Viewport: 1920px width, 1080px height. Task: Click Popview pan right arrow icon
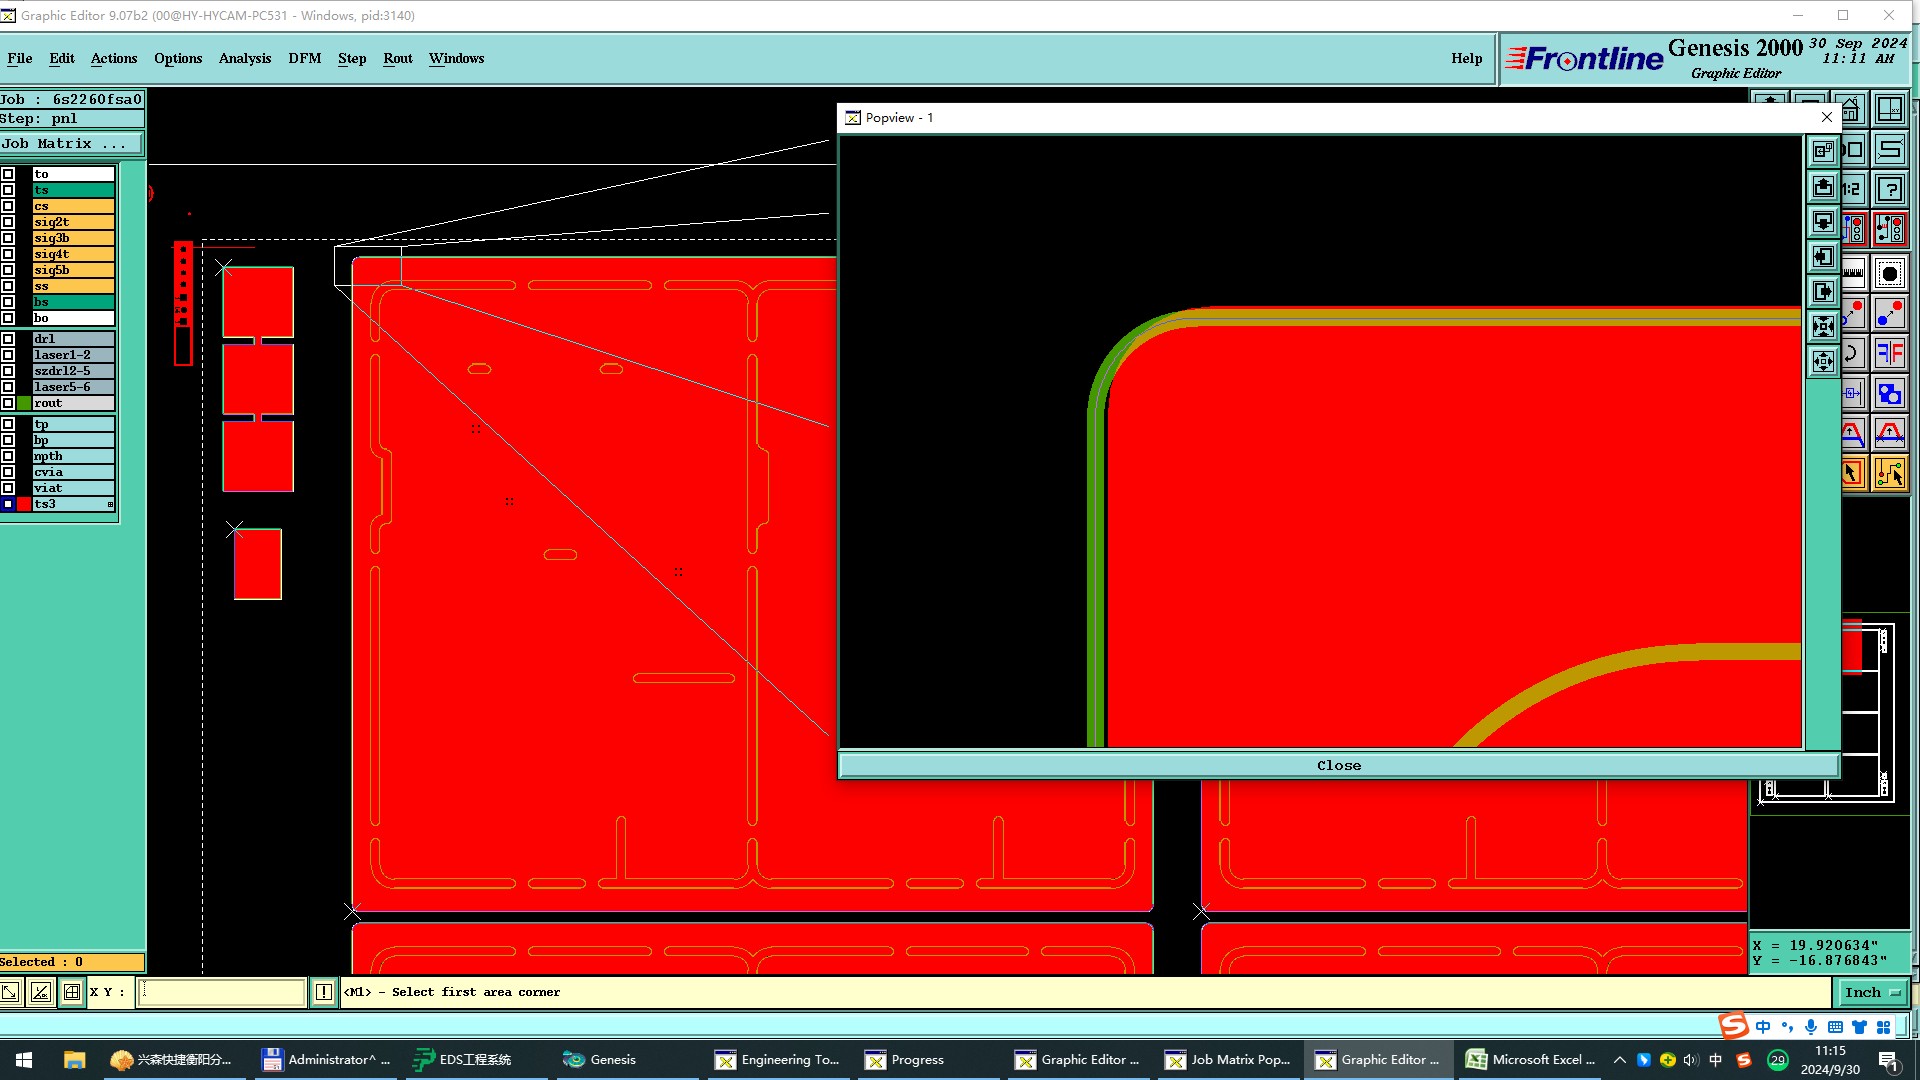point(1823,292)
